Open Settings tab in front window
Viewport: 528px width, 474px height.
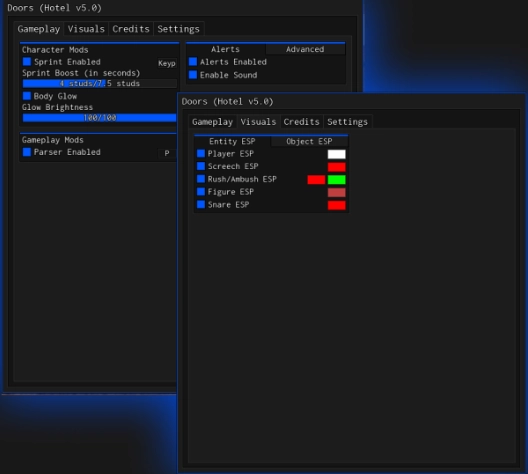coord(347,122)
